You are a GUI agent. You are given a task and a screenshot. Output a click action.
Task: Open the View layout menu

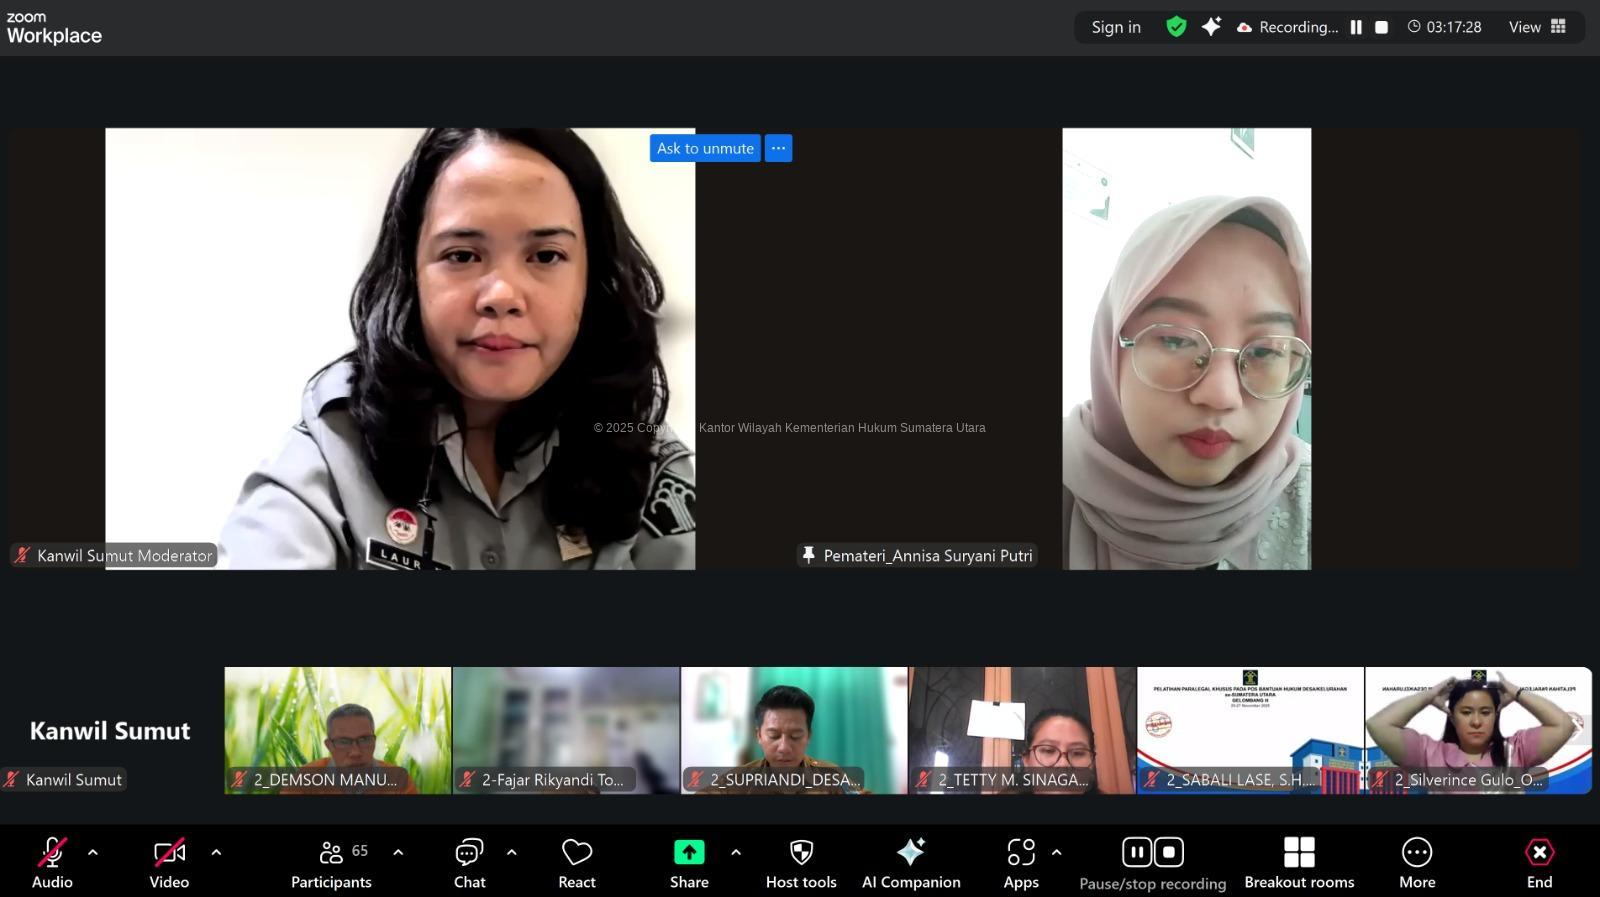[1537, 27]
